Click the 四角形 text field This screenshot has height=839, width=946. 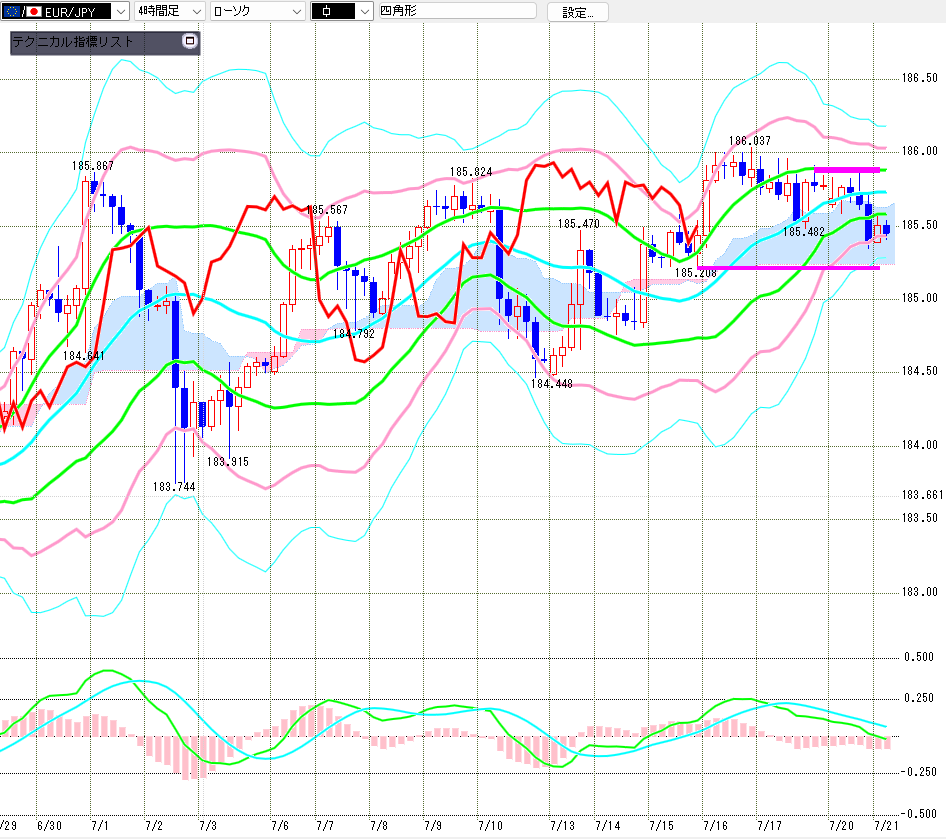(x=457, y=11)
